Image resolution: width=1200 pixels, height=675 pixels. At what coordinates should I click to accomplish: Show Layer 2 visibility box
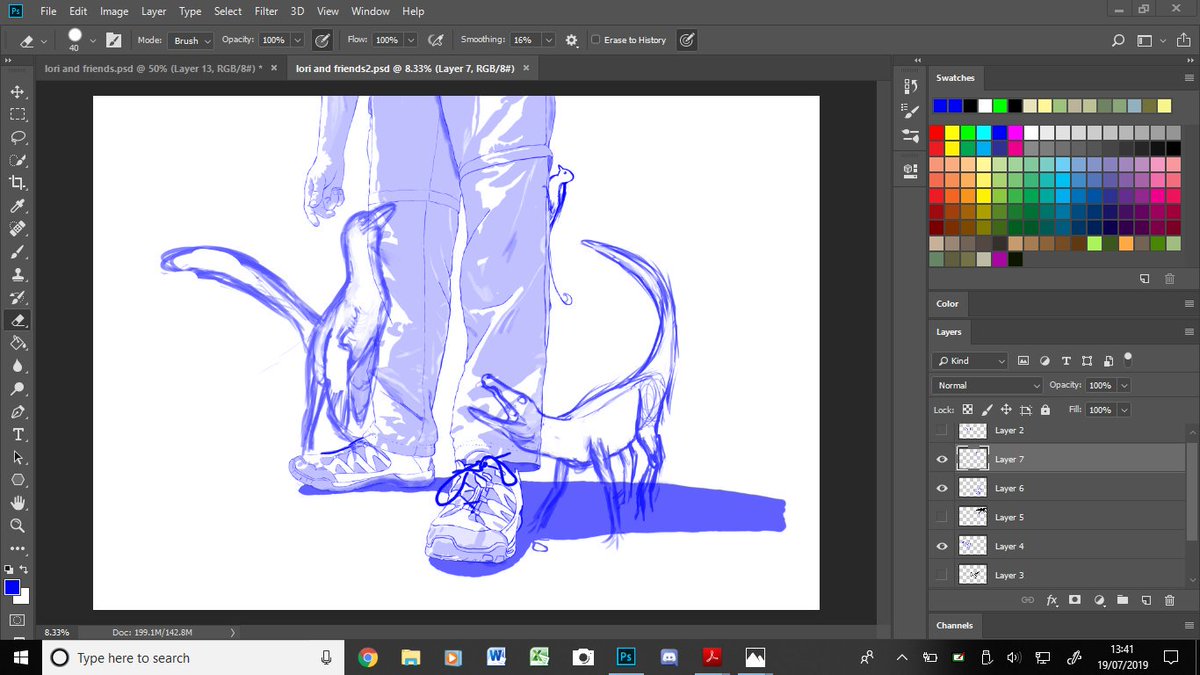tap(942, 430)
